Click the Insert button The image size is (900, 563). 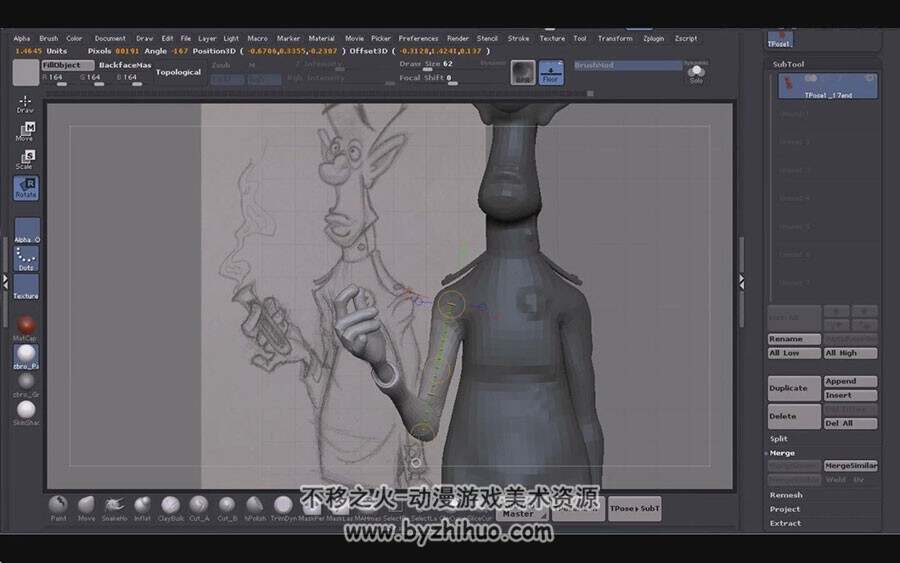pyautogui.click(x=851, y=395)
